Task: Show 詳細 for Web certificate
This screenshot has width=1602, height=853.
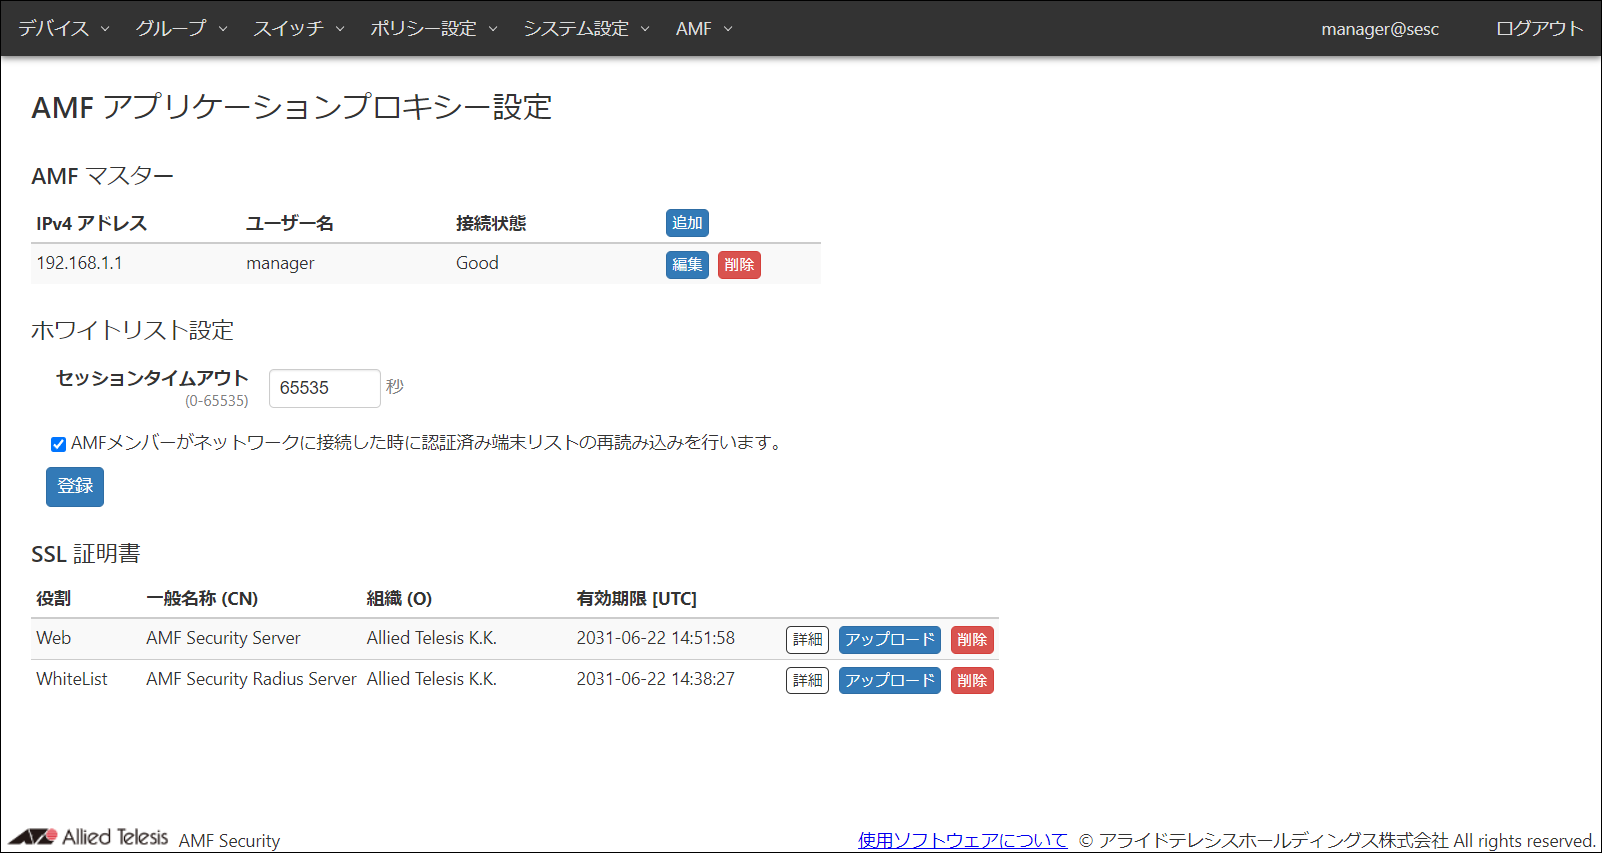Action: [807, 640]
